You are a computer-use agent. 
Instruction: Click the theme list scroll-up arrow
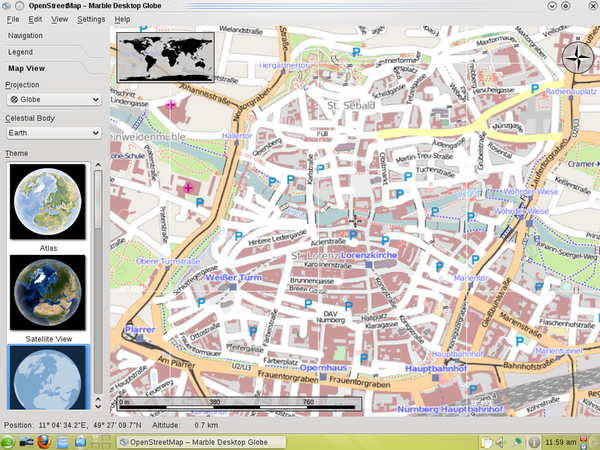(98, 165)
